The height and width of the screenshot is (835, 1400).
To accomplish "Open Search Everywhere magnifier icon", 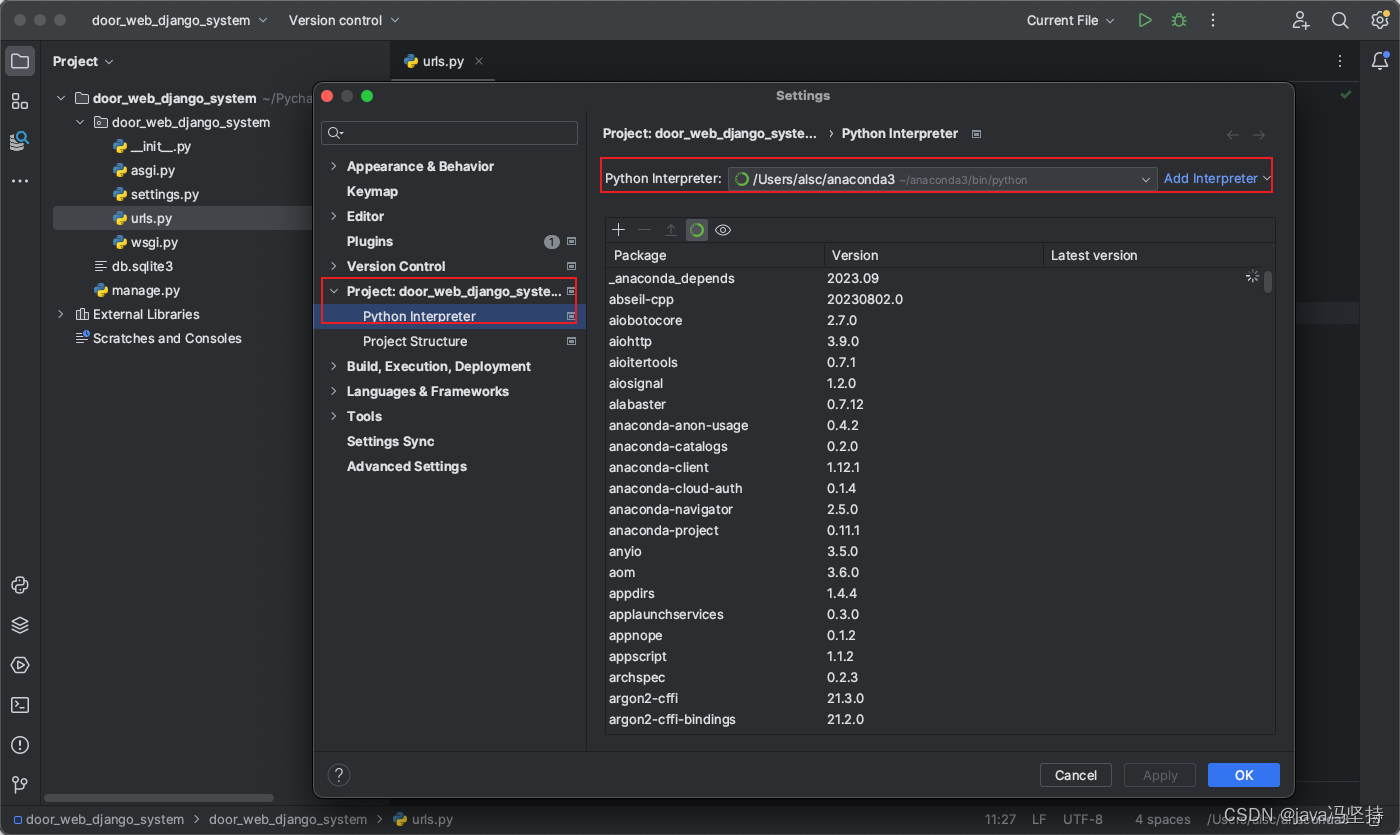I will 1340,20.
